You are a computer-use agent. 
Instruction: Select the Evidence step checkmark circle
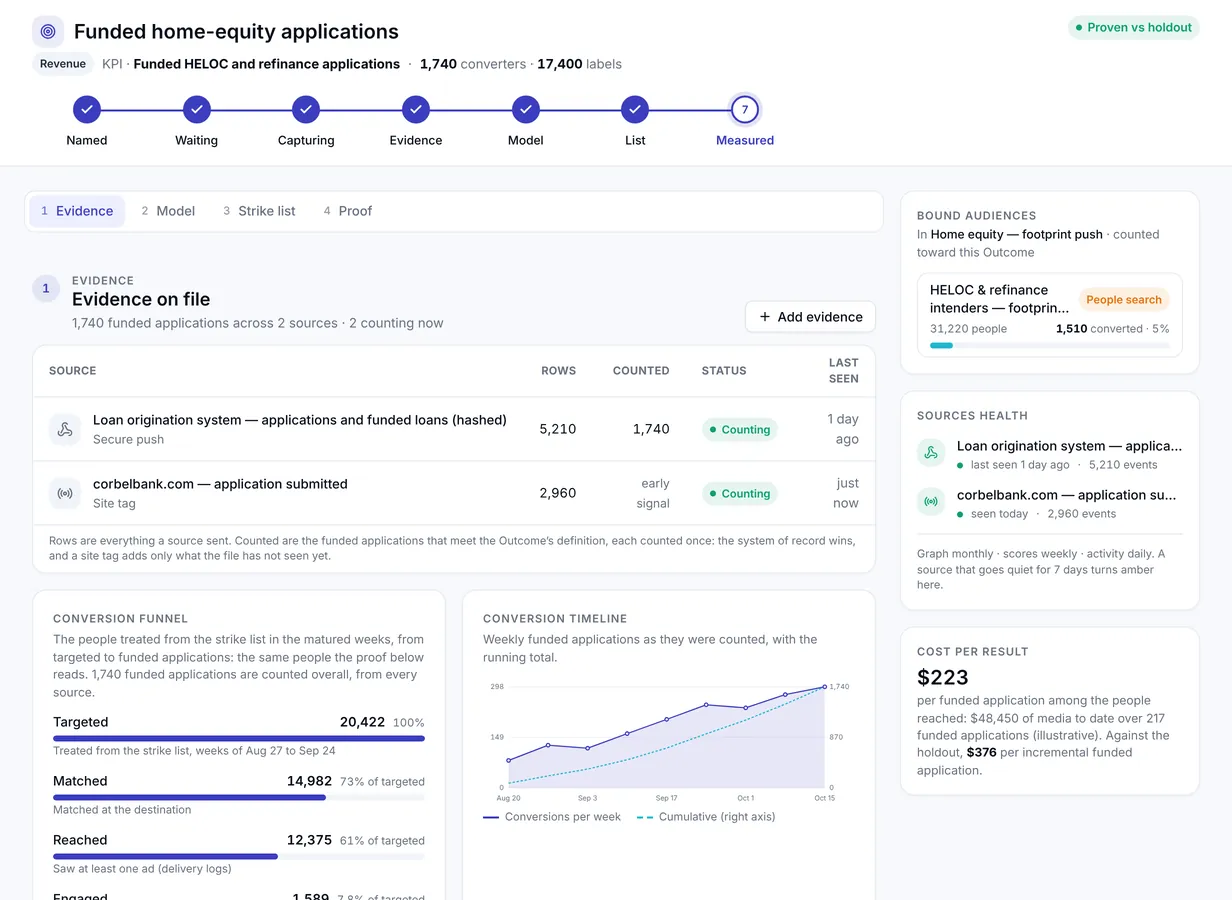coord(416,110)
